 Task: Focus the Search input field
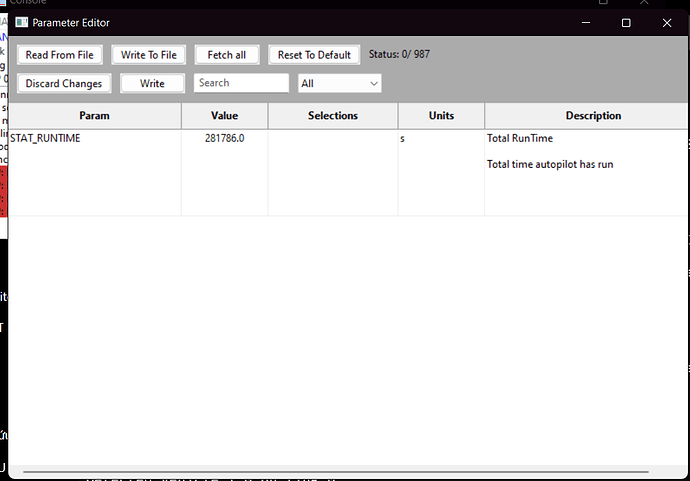[241, 83]
